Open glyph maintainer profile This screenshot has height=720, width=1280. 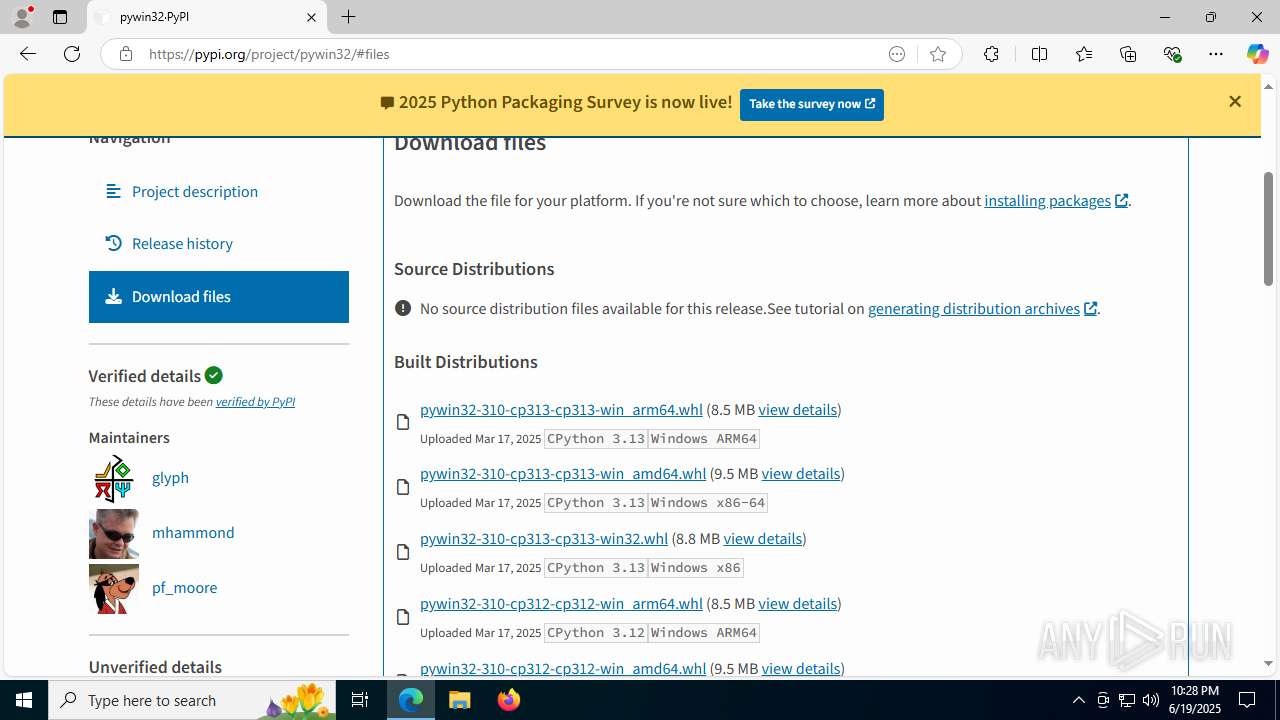[170, 477]
